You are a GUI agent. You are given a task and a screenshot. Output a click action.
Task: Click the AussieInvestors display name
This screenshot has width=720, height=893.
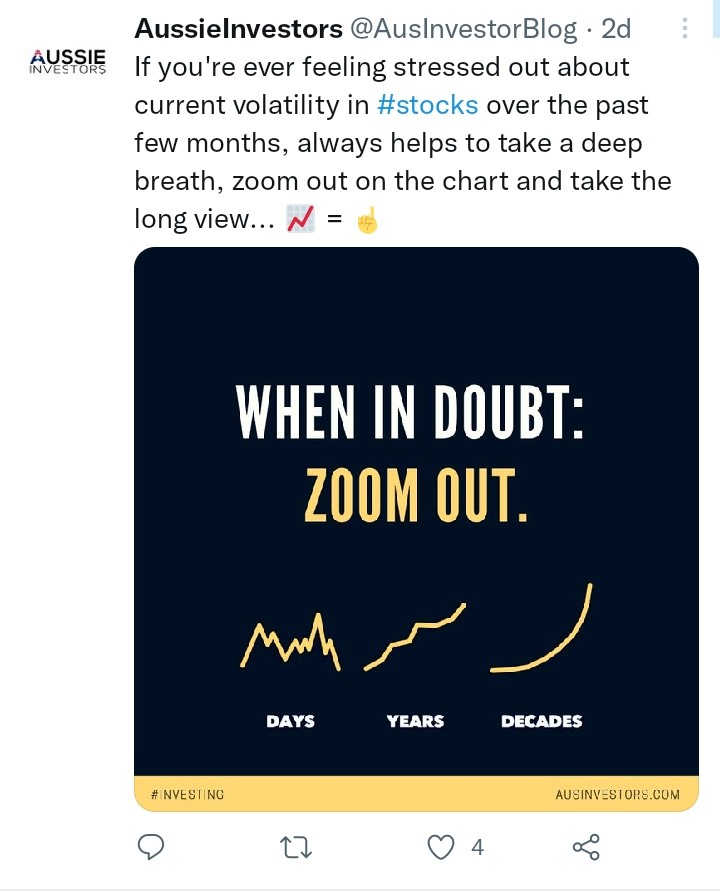point(238,29)
